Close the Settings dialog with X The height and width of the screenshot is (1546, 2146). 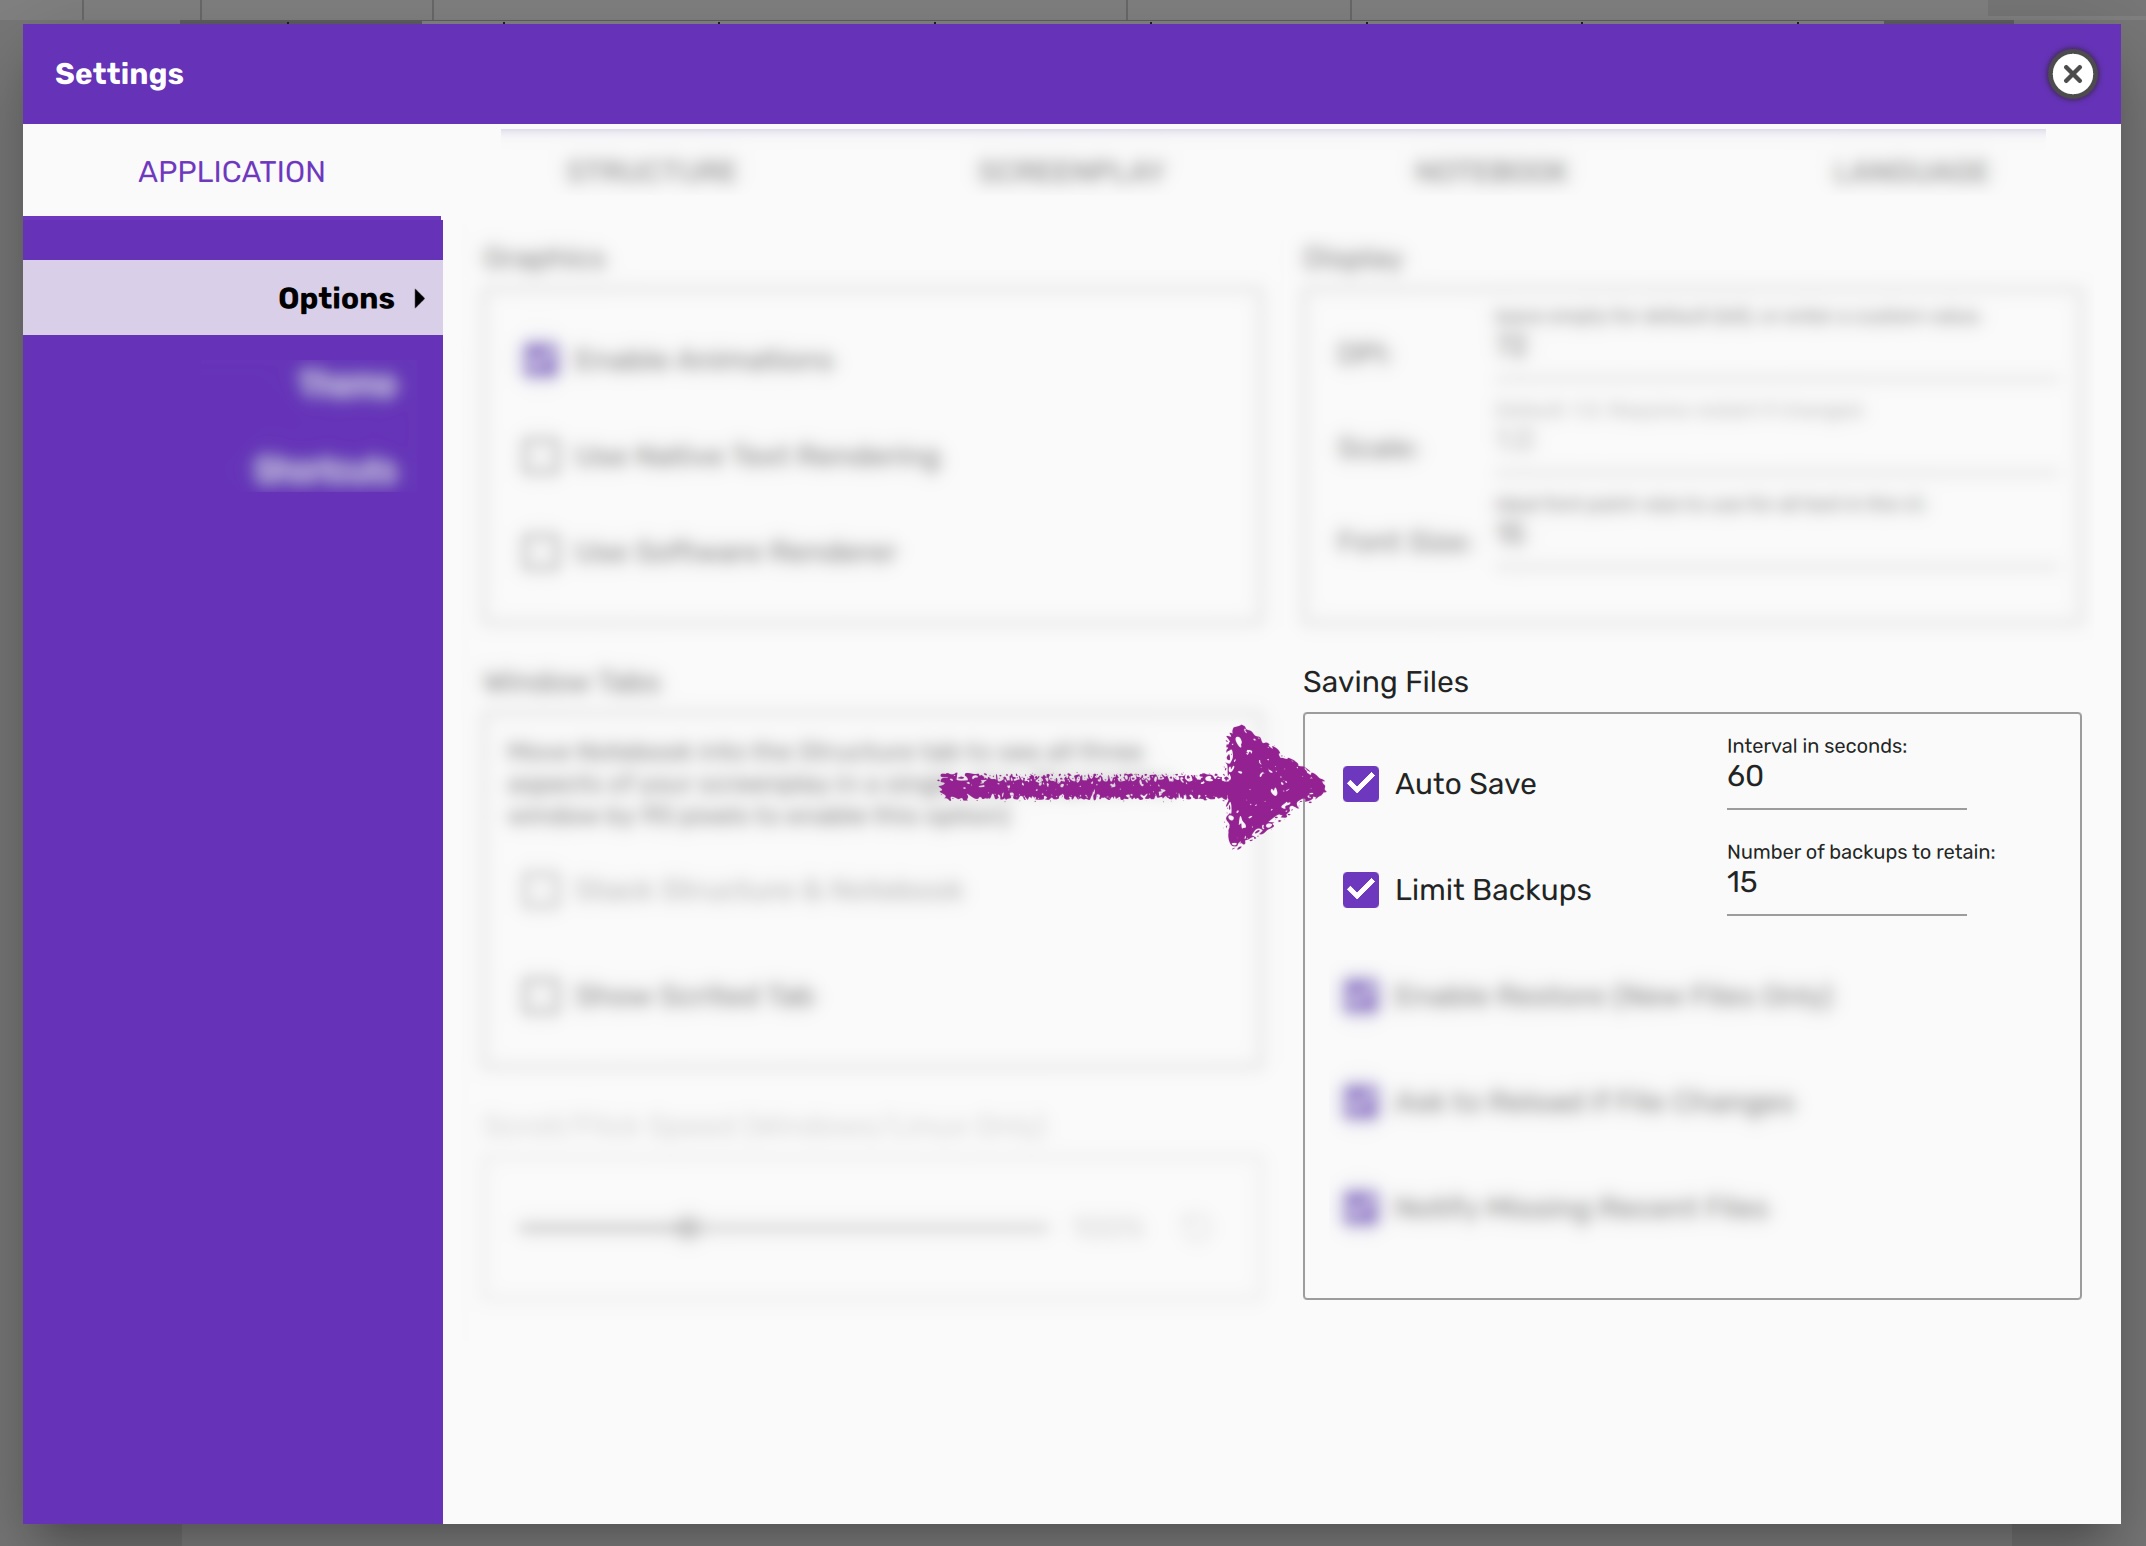tap(2072, 74)
